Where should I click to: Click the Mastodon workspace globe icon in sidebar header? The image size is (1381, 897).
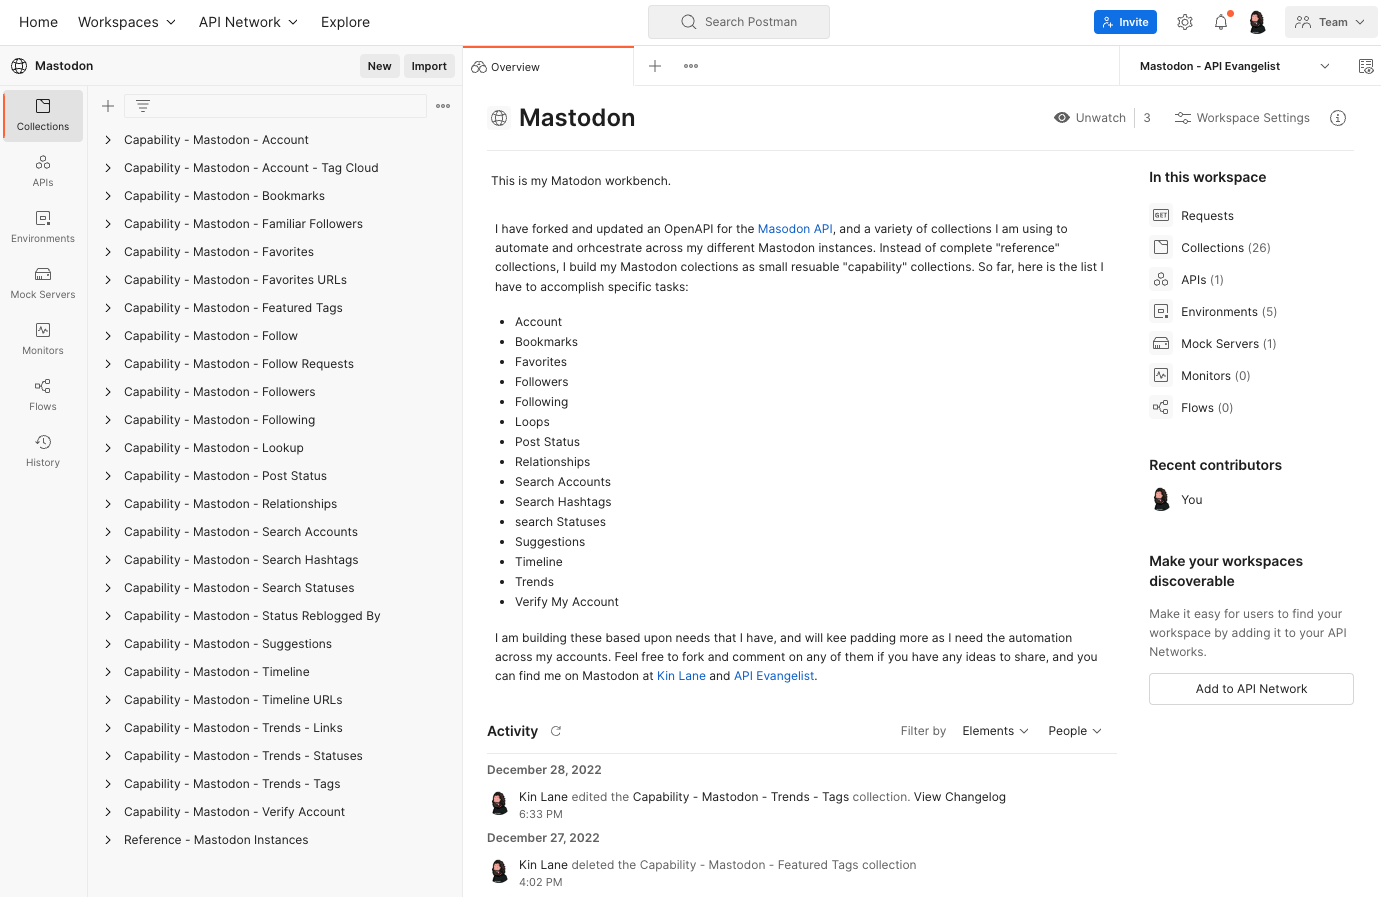(x=19, y=66)
